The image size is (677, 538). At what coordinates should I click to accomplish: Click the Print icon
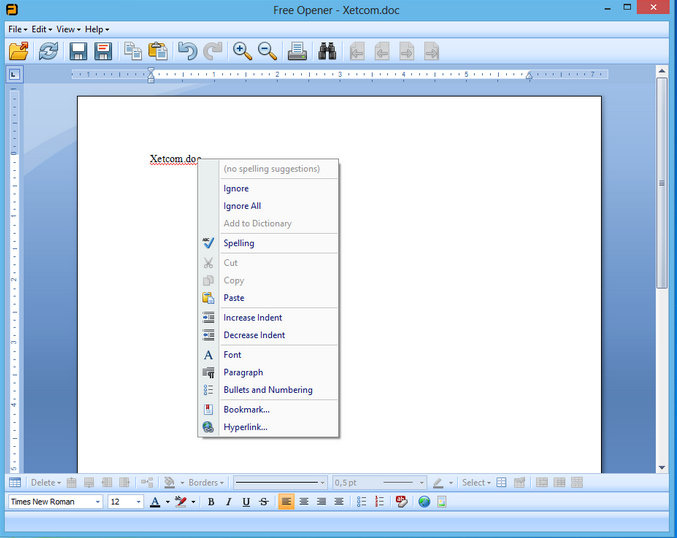[x=297, y=51]
